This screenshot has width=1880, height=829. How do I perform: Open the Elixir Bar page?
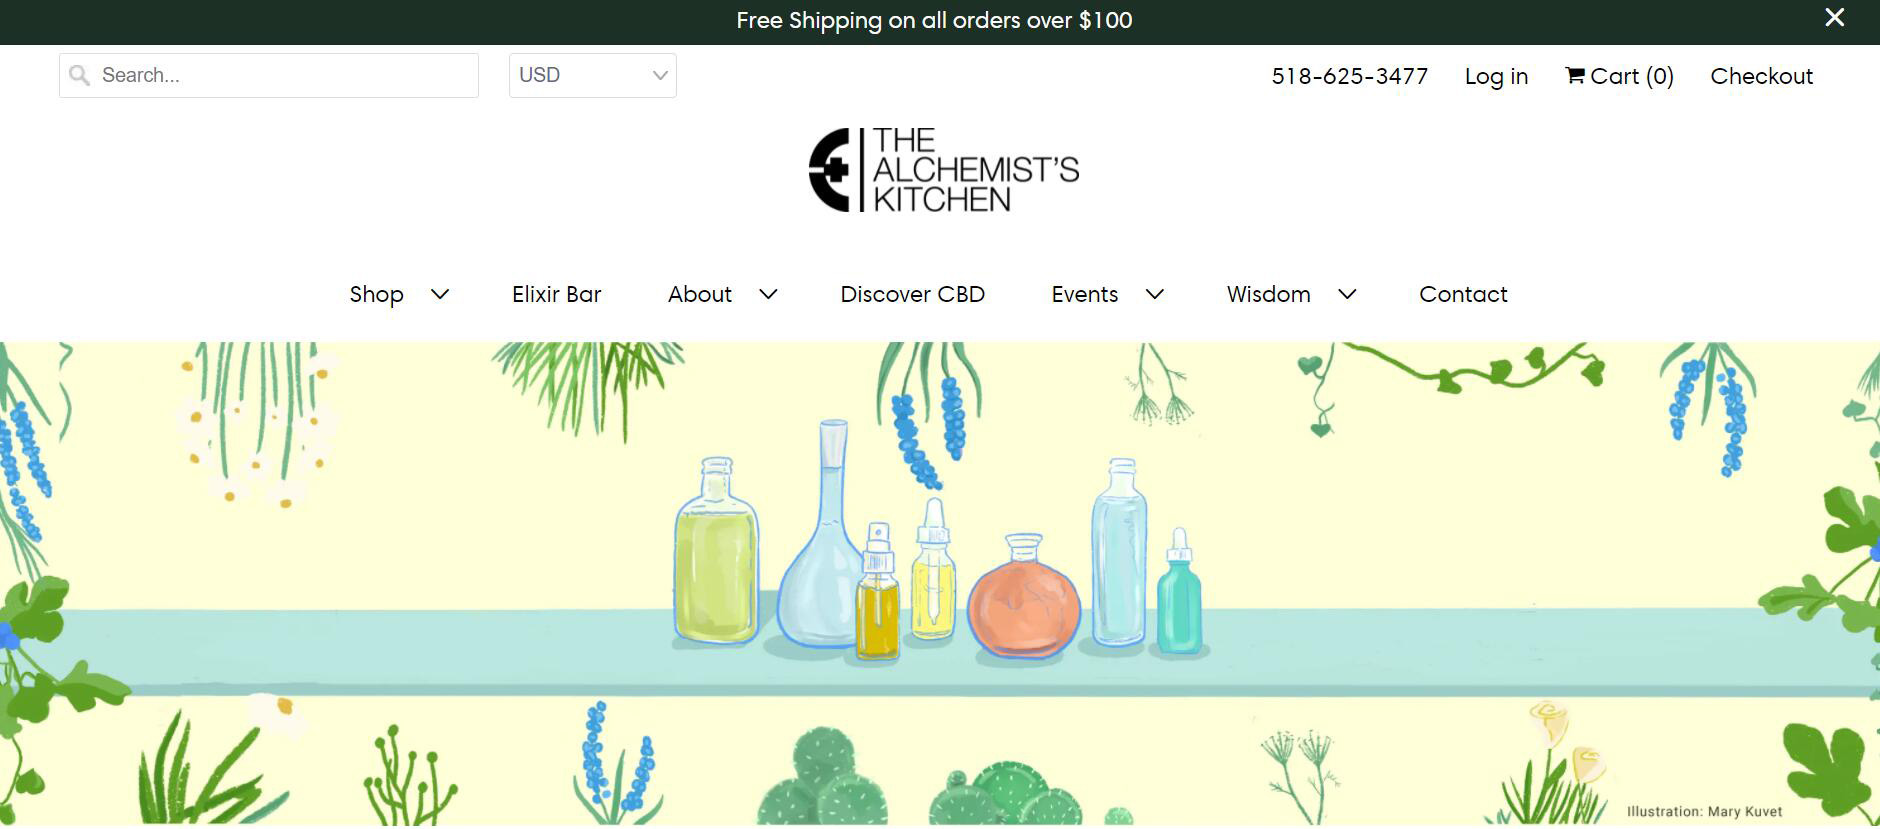coord(557,295)
